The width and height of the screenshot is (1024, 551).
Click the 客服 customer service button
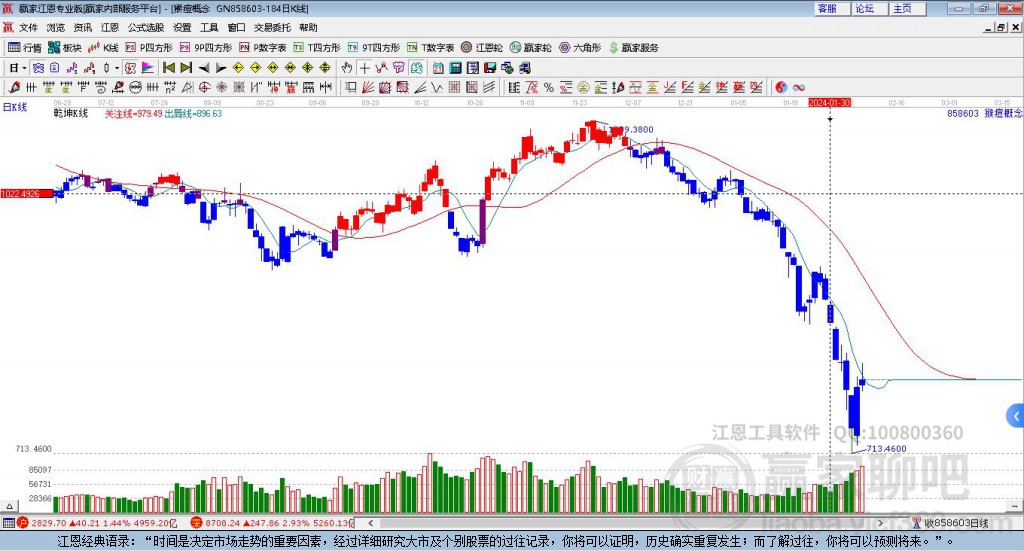[832, 8]
